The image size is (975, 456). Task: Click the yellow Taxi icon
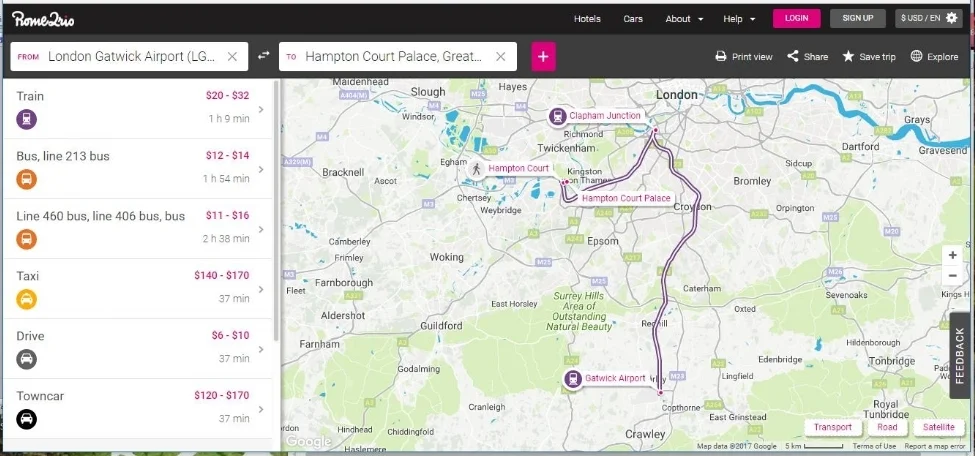click(27, 299)
